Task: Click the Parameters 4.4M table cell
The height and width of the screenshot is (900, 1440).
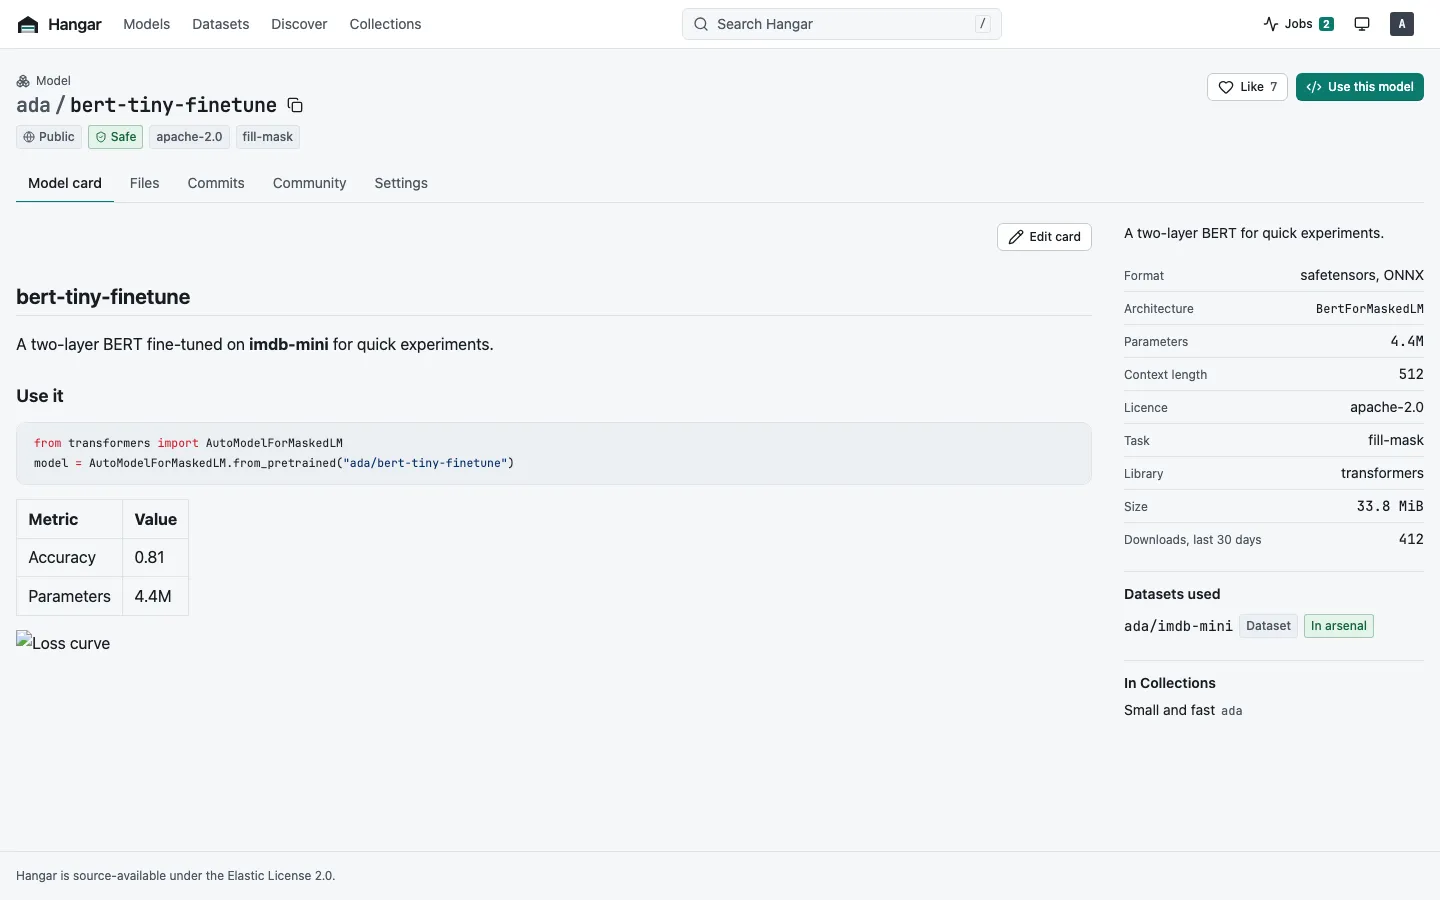Action: (155, 596)
